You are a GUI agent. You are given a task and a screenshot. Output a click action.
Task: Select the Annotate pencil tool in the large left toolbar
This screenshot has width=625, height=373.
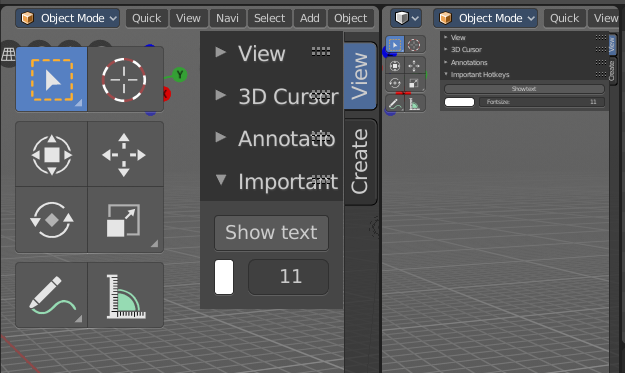(51, 295)
